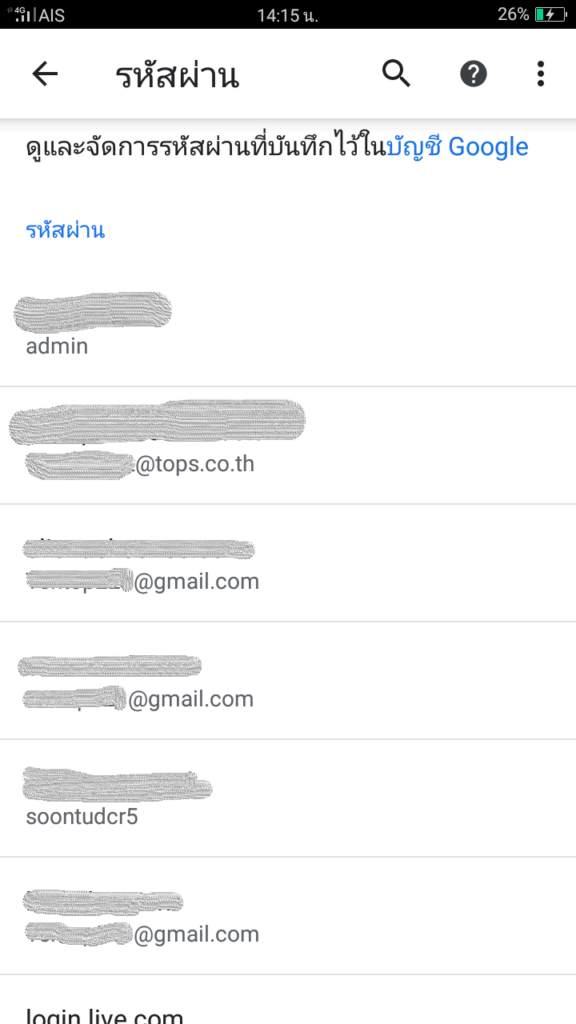Open the last @gmail.com password entry
Viewport: 576px width, 1024px height.
288,916
